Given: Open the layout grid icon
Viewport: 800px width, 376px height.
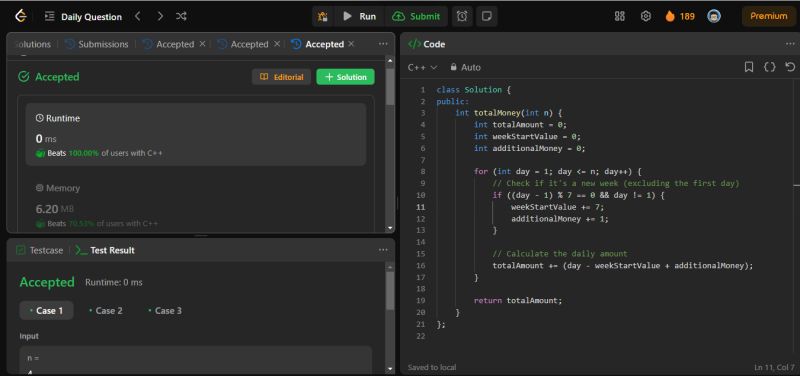Looking at the screenshot, I should pyautogui.click(x=619, y=16).
